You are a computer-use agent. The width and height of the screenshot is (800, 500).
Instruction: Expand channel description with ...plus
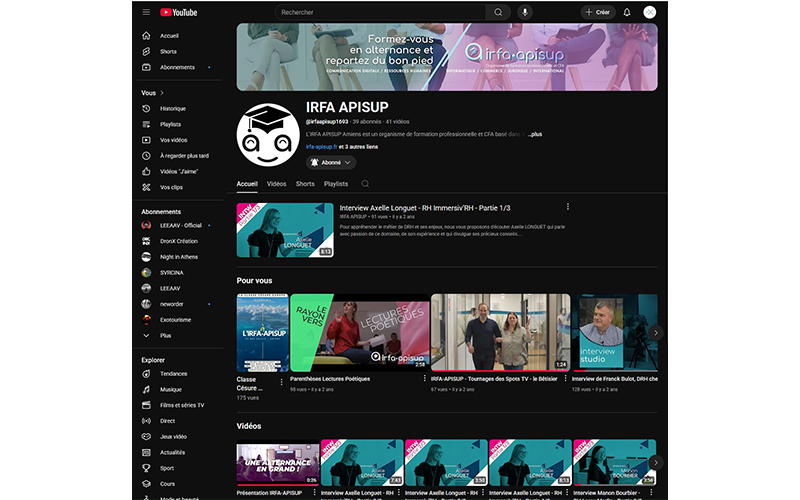point(534,135)
